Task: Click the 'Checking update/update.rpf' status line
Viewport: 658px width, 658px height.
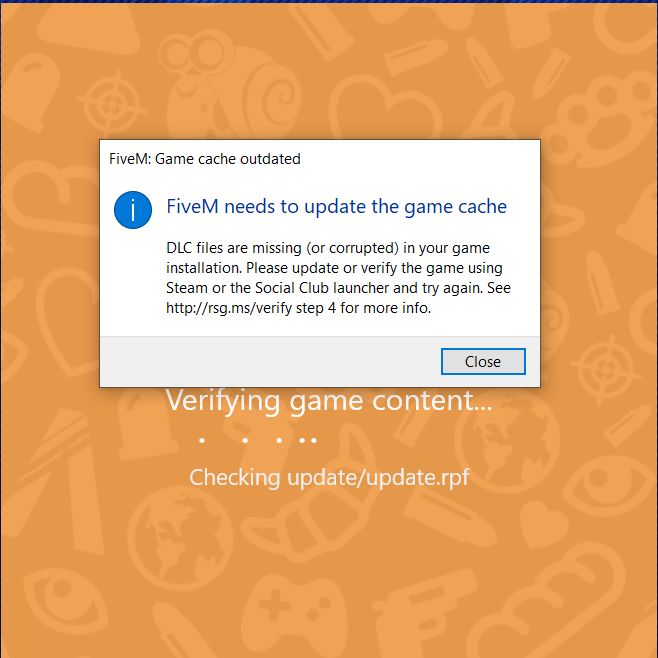Action: 329,478
